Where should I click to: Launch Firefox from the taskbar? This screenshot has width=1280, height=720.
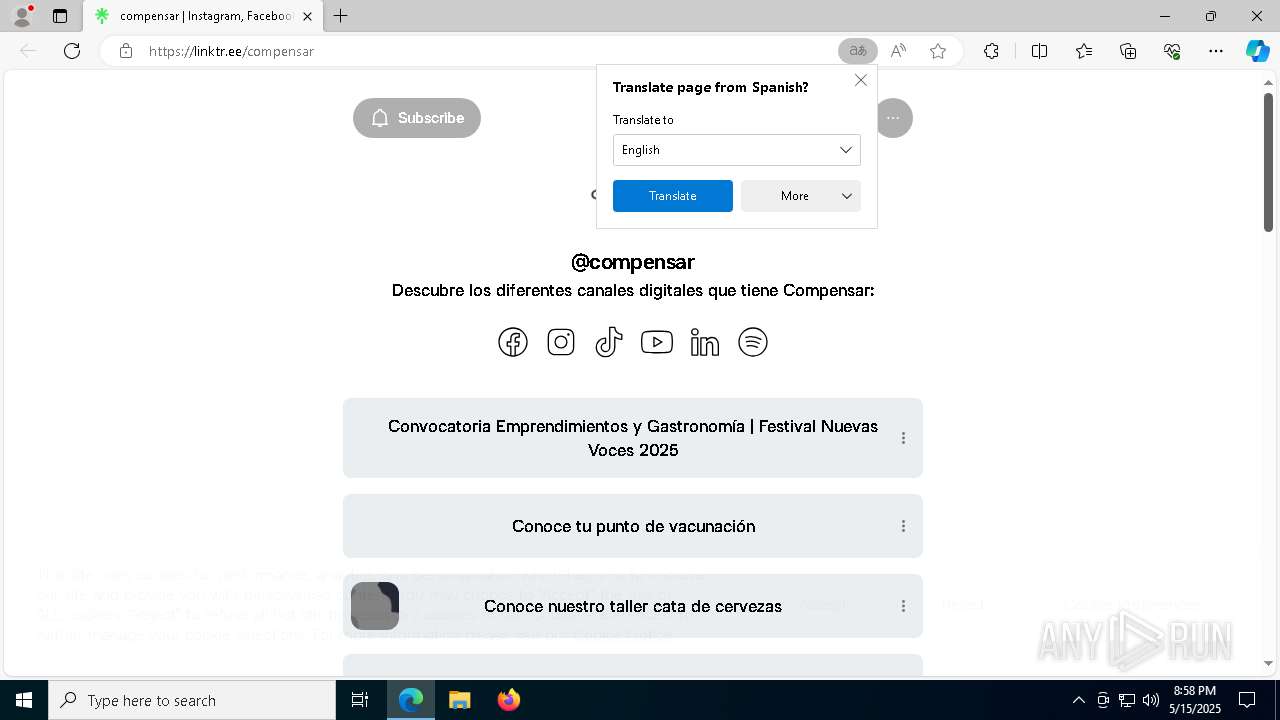pyautogui.click(x=509, y=700)
